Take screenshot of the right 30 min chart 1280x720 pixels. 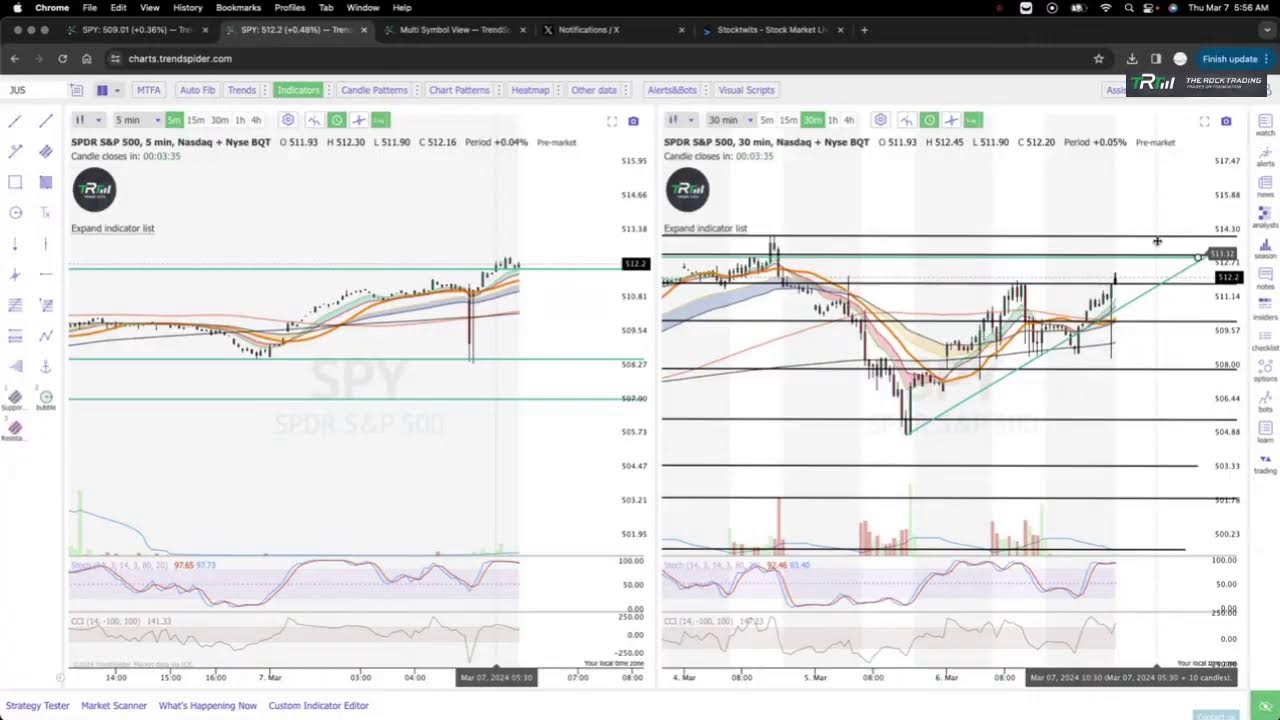[1226, 121]
